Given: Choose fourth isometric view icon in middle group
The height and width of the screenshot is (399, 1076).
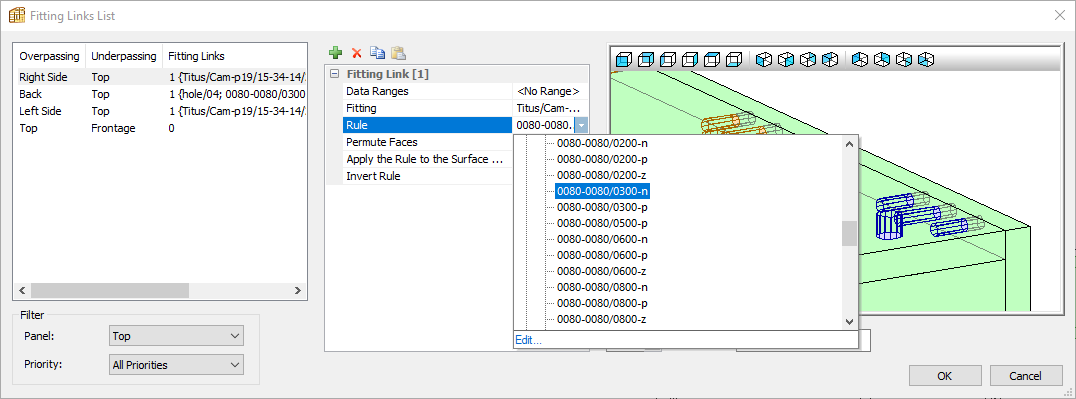Looking at the screenshot, I should [x=830, y=60].
